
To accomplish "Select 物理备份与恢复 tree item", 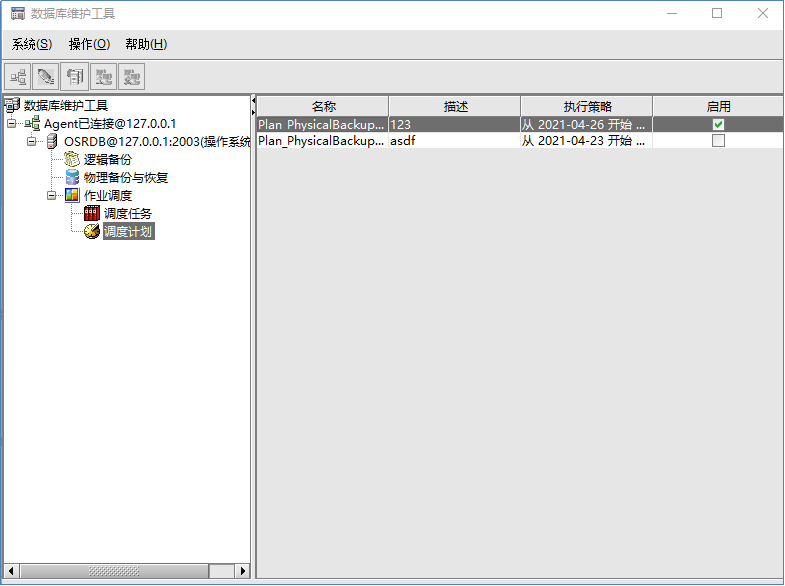I will coord(126,178).
